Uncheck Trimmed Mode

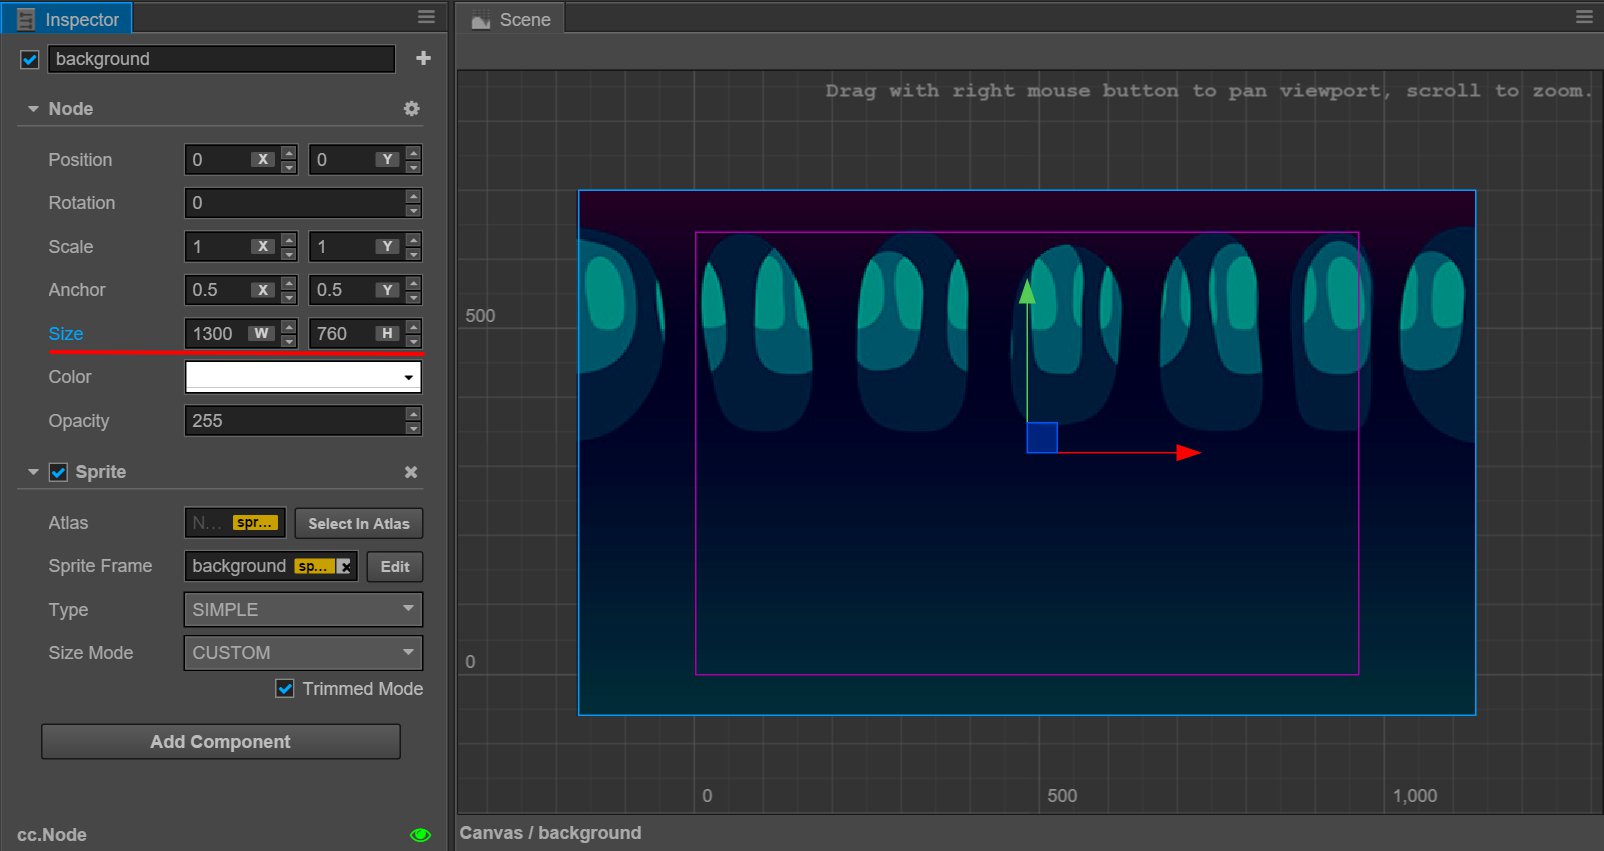[285, 688]
